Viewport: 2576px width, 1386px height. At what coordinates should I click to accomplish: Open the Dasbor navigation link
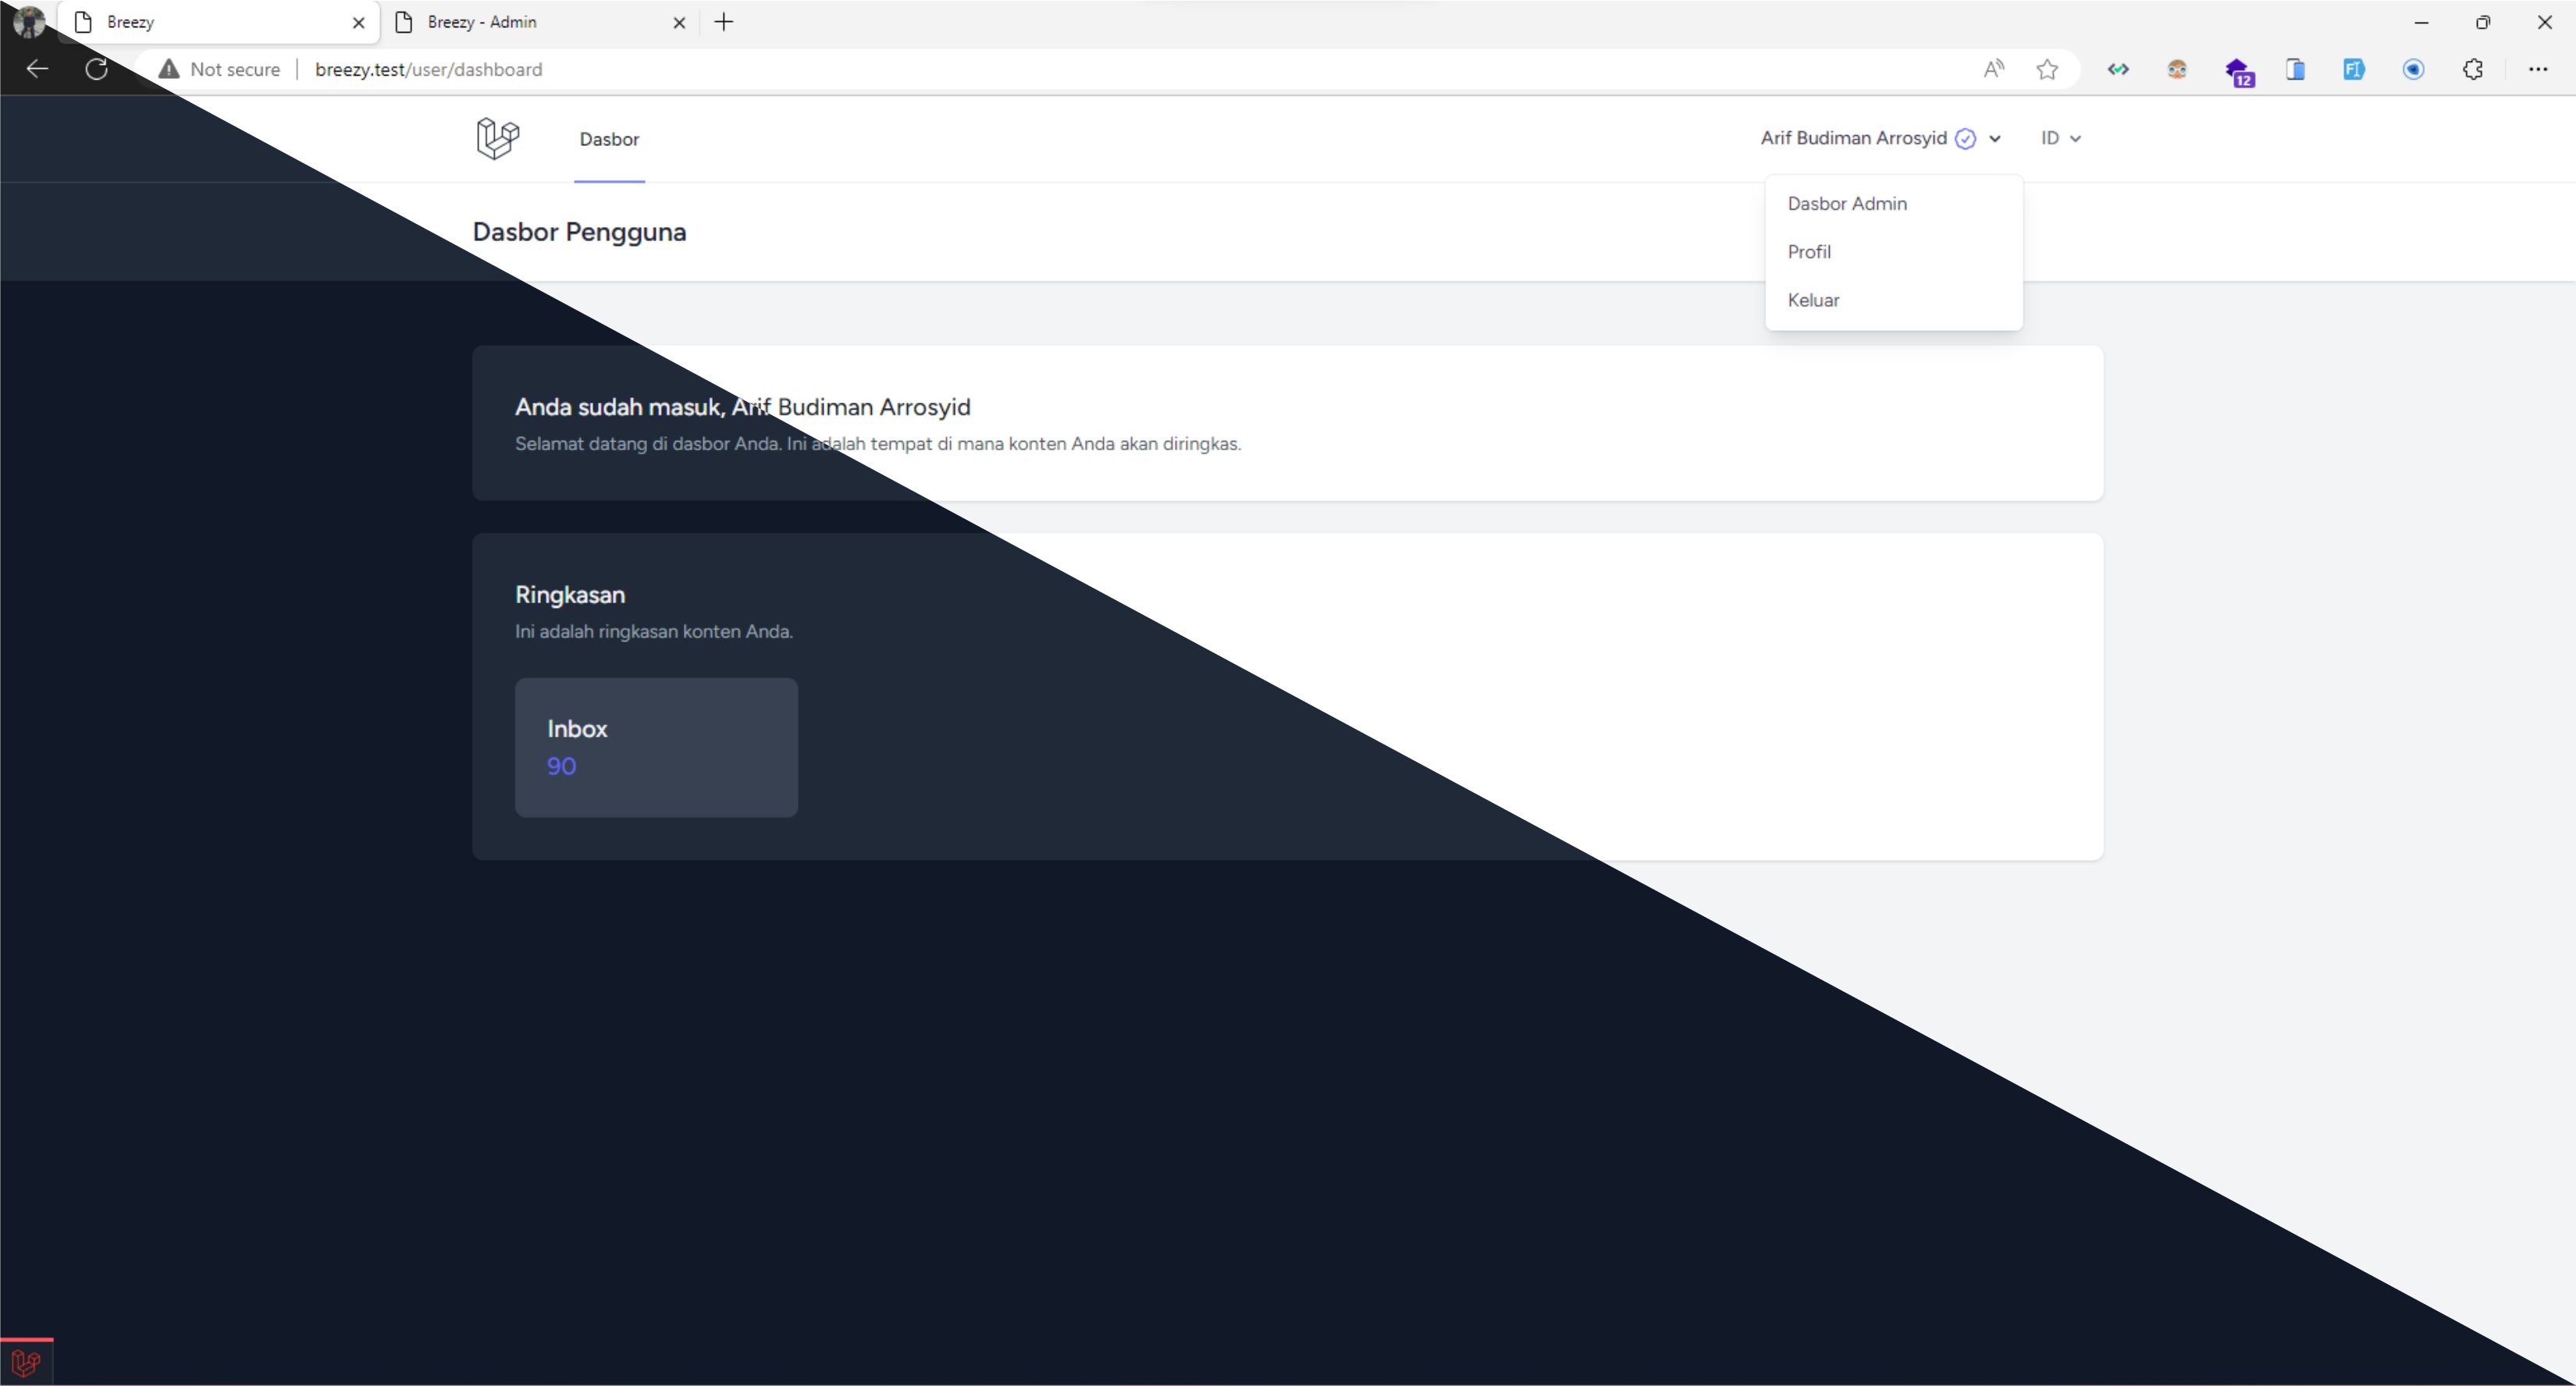[609, 139]
